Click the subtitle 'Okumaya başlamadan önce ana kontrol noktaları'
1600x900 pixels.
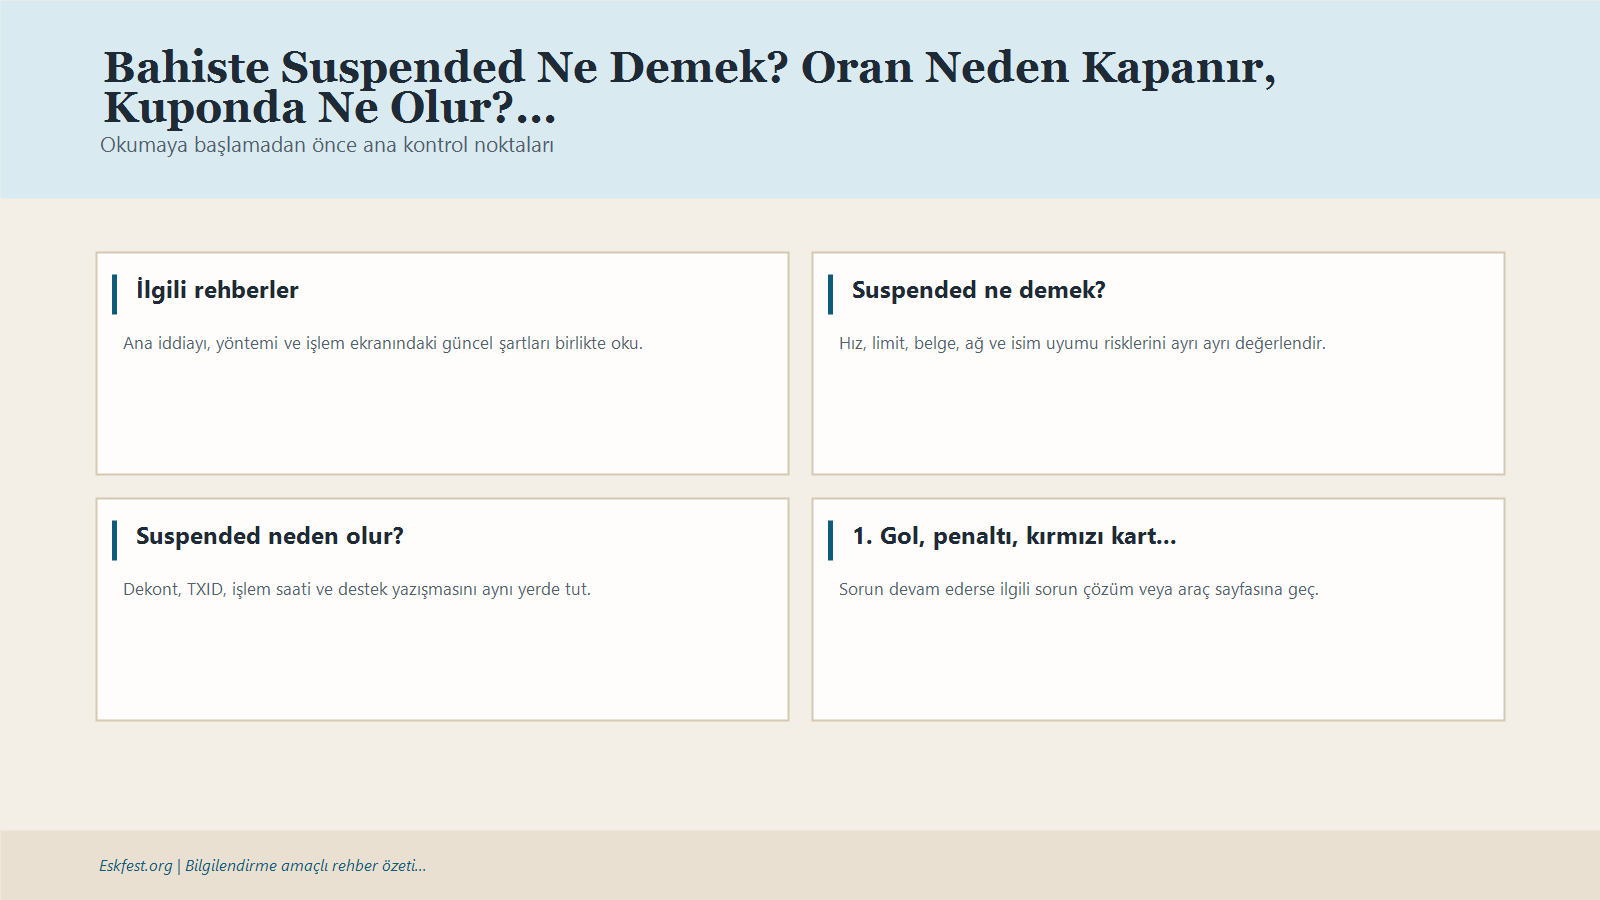tap(328, 145)
